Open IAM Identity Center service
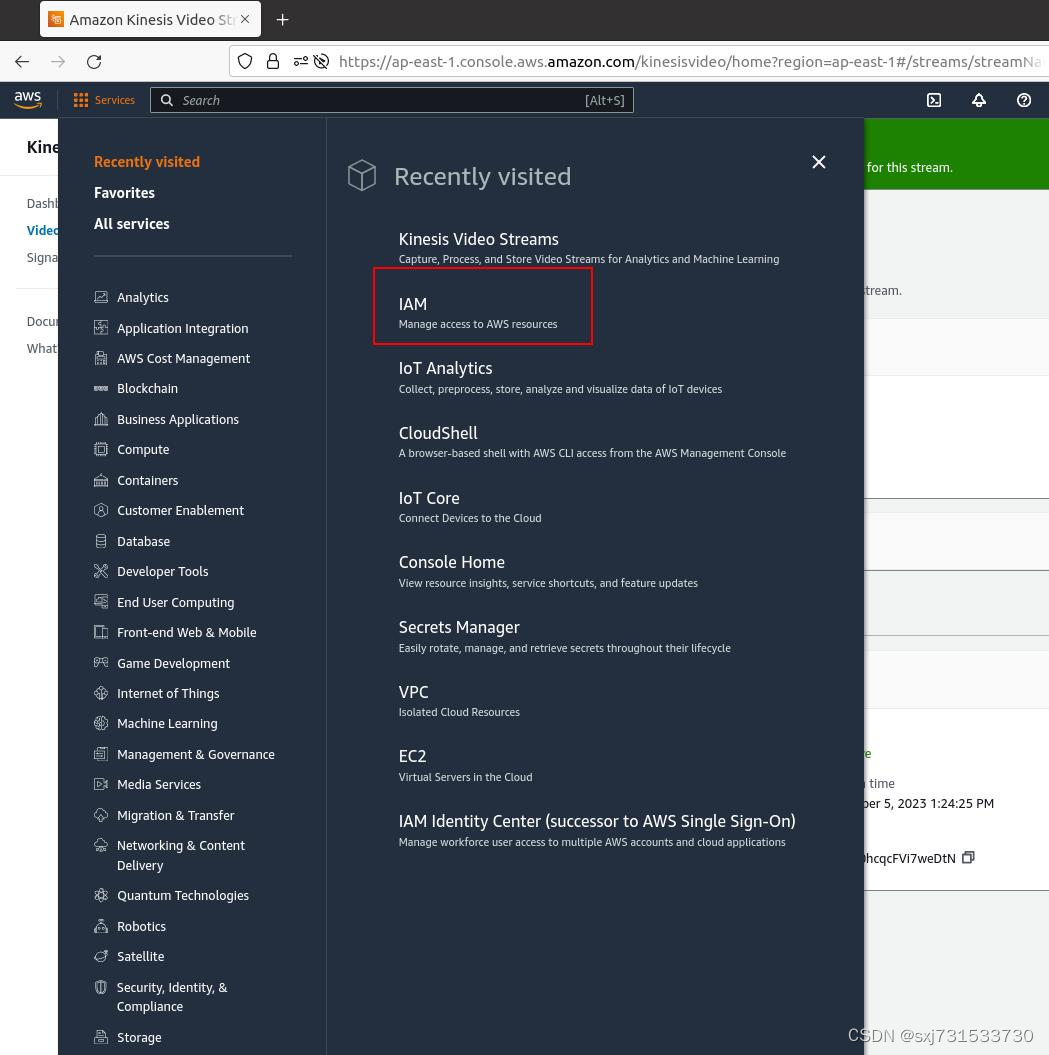Image resolution: width=1049 pixels, height=1055 pixels. (x=597, y=821)
